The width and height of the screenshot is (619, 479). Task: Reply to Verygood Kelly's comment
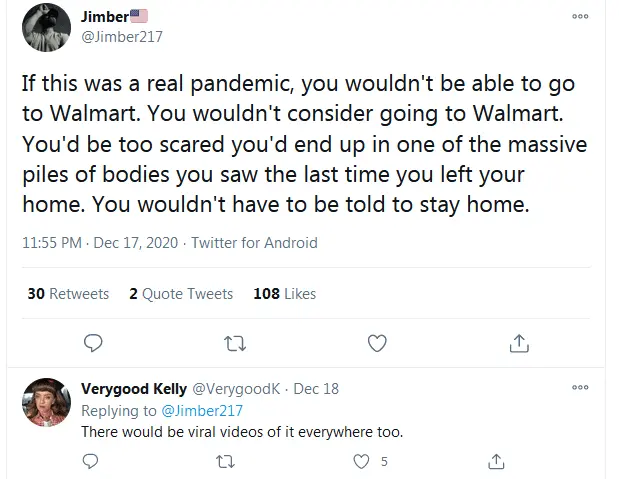click(x=90, y=461)
